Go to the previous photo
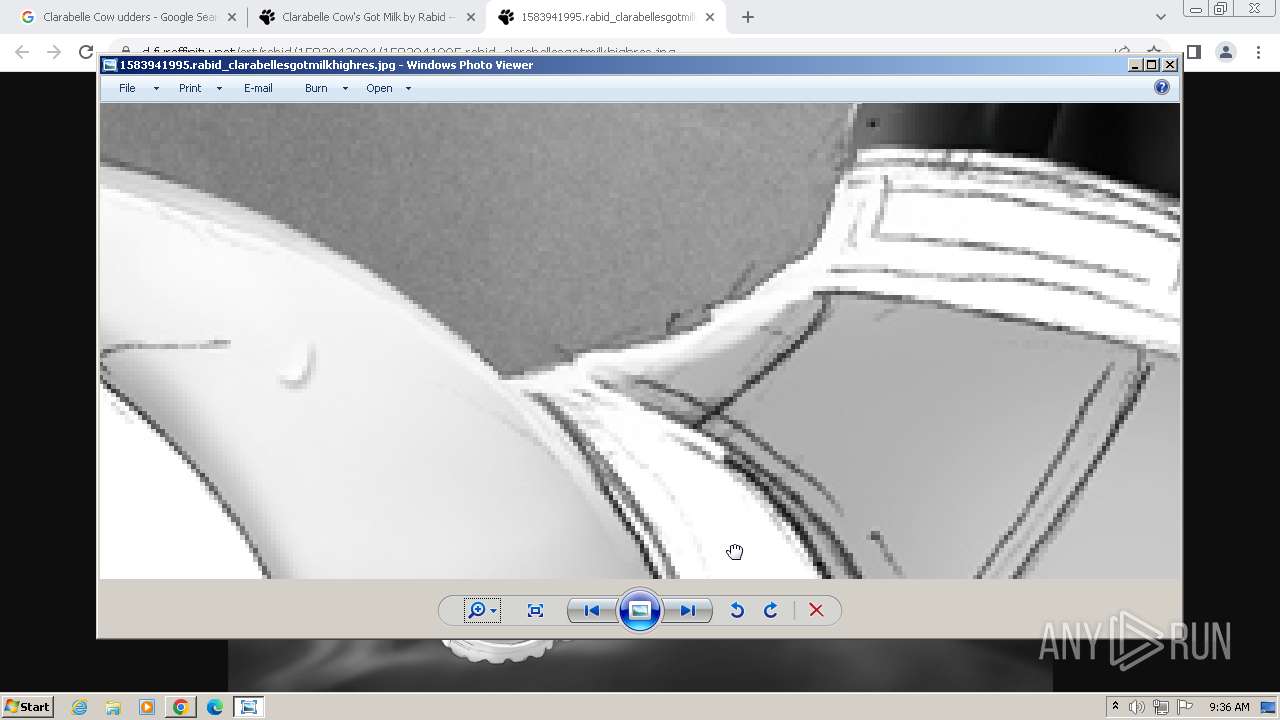This screenshot has width=1280, height=720. (x=591, y=610)
